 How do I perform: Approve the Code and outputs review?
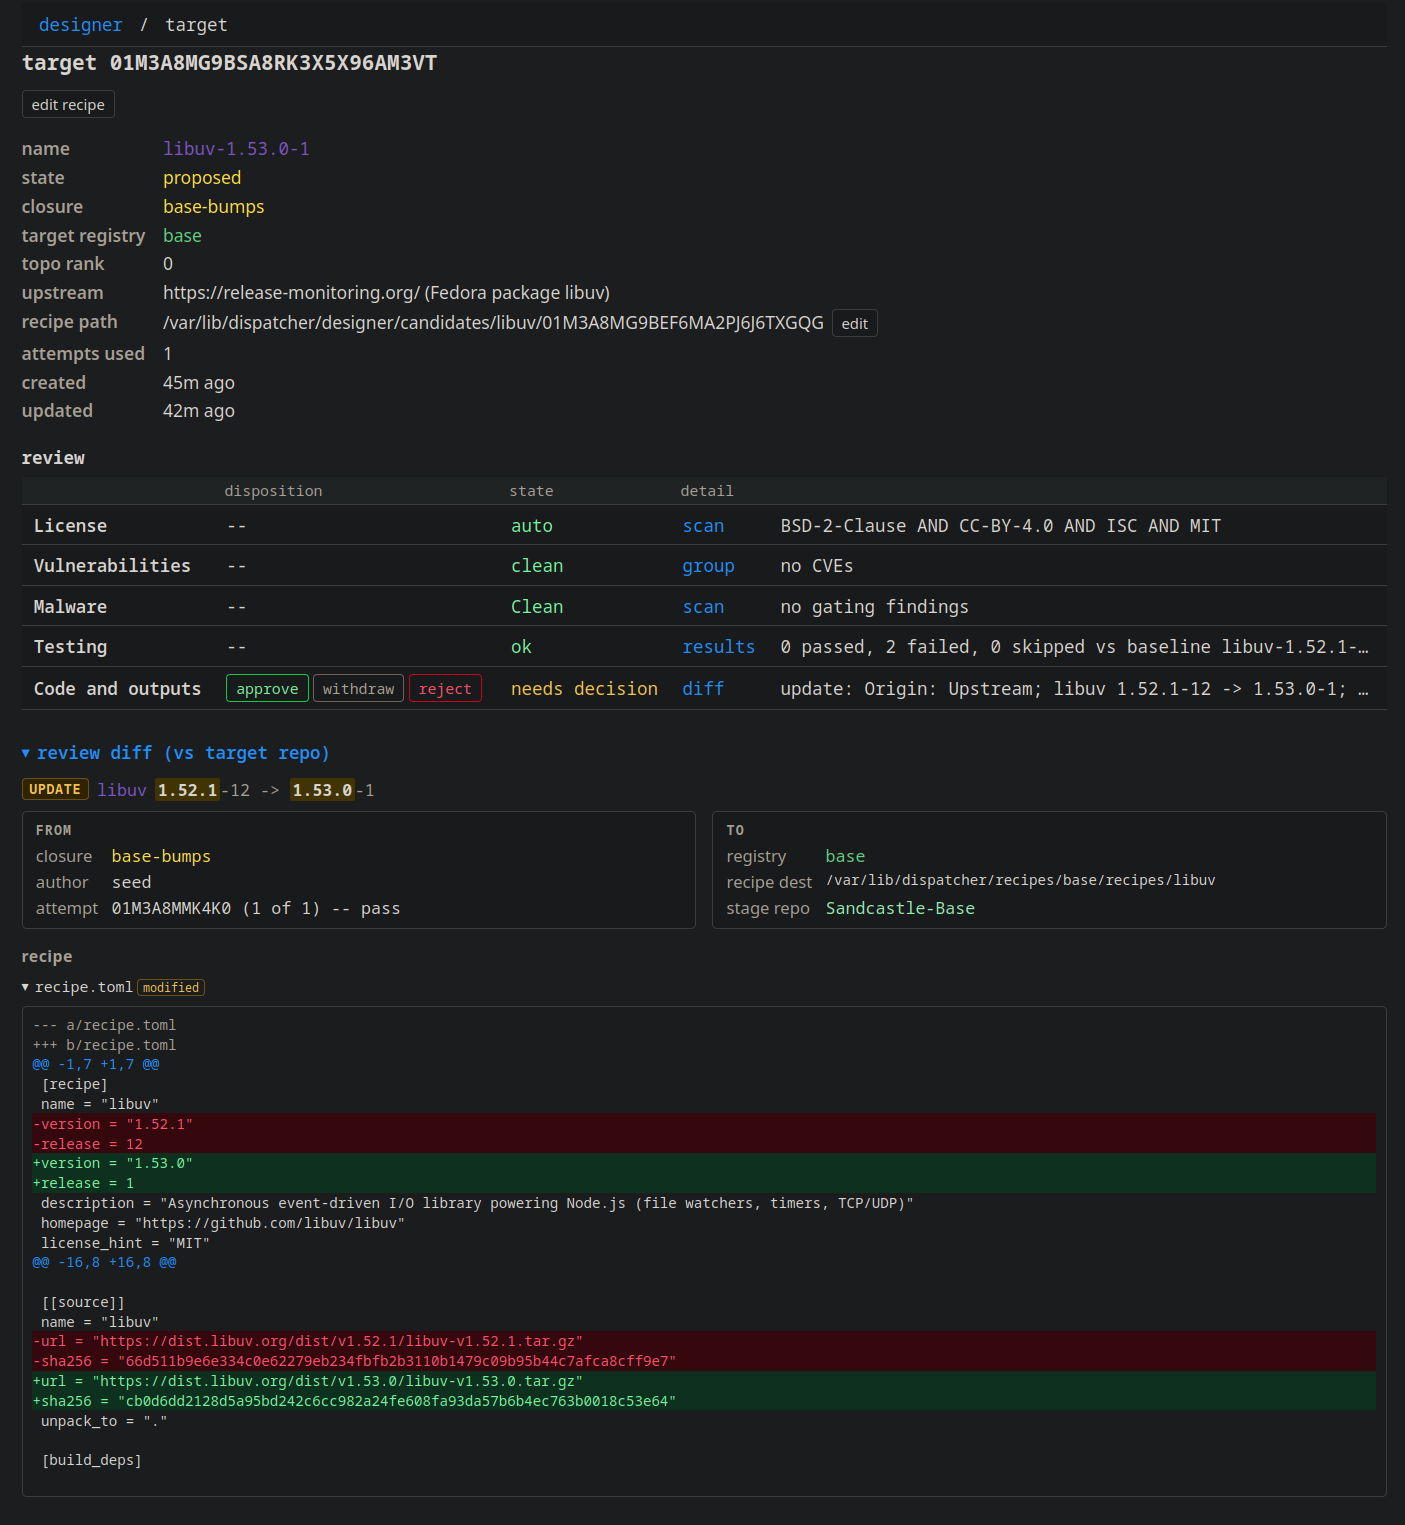[267, 689]
